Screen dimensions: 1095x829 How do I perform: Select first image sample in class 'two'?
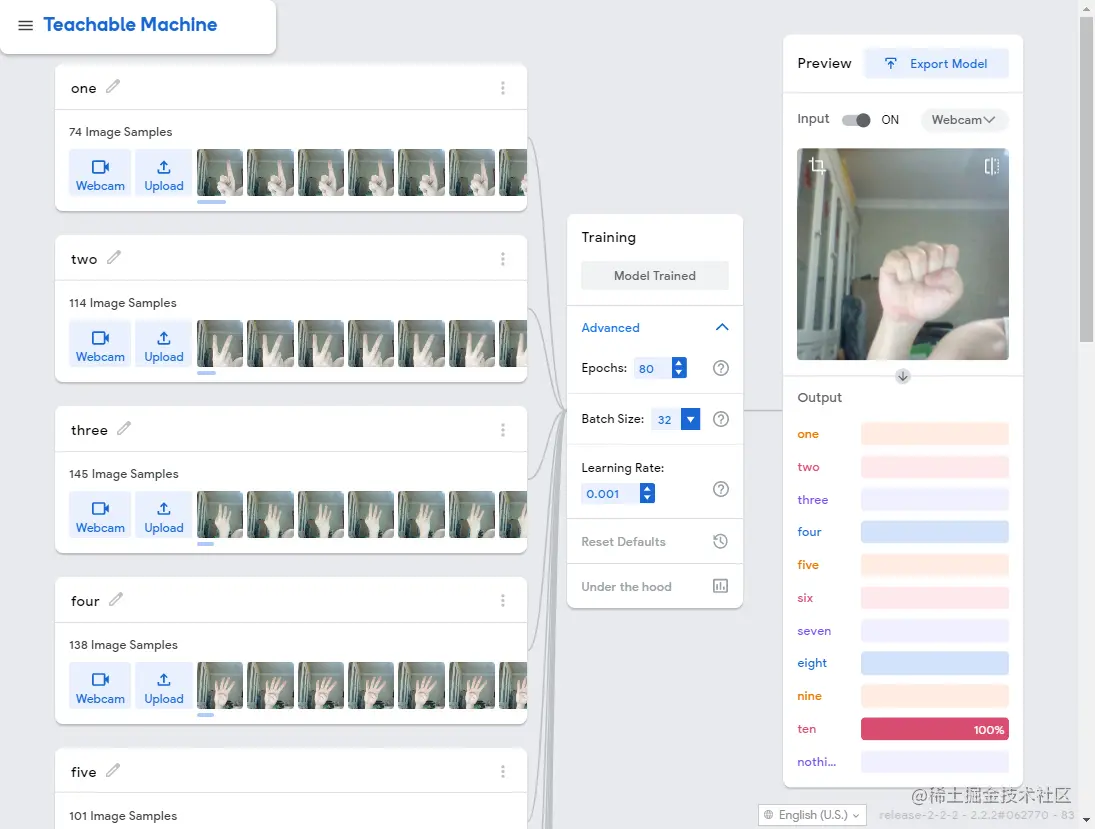coord(220,344)
